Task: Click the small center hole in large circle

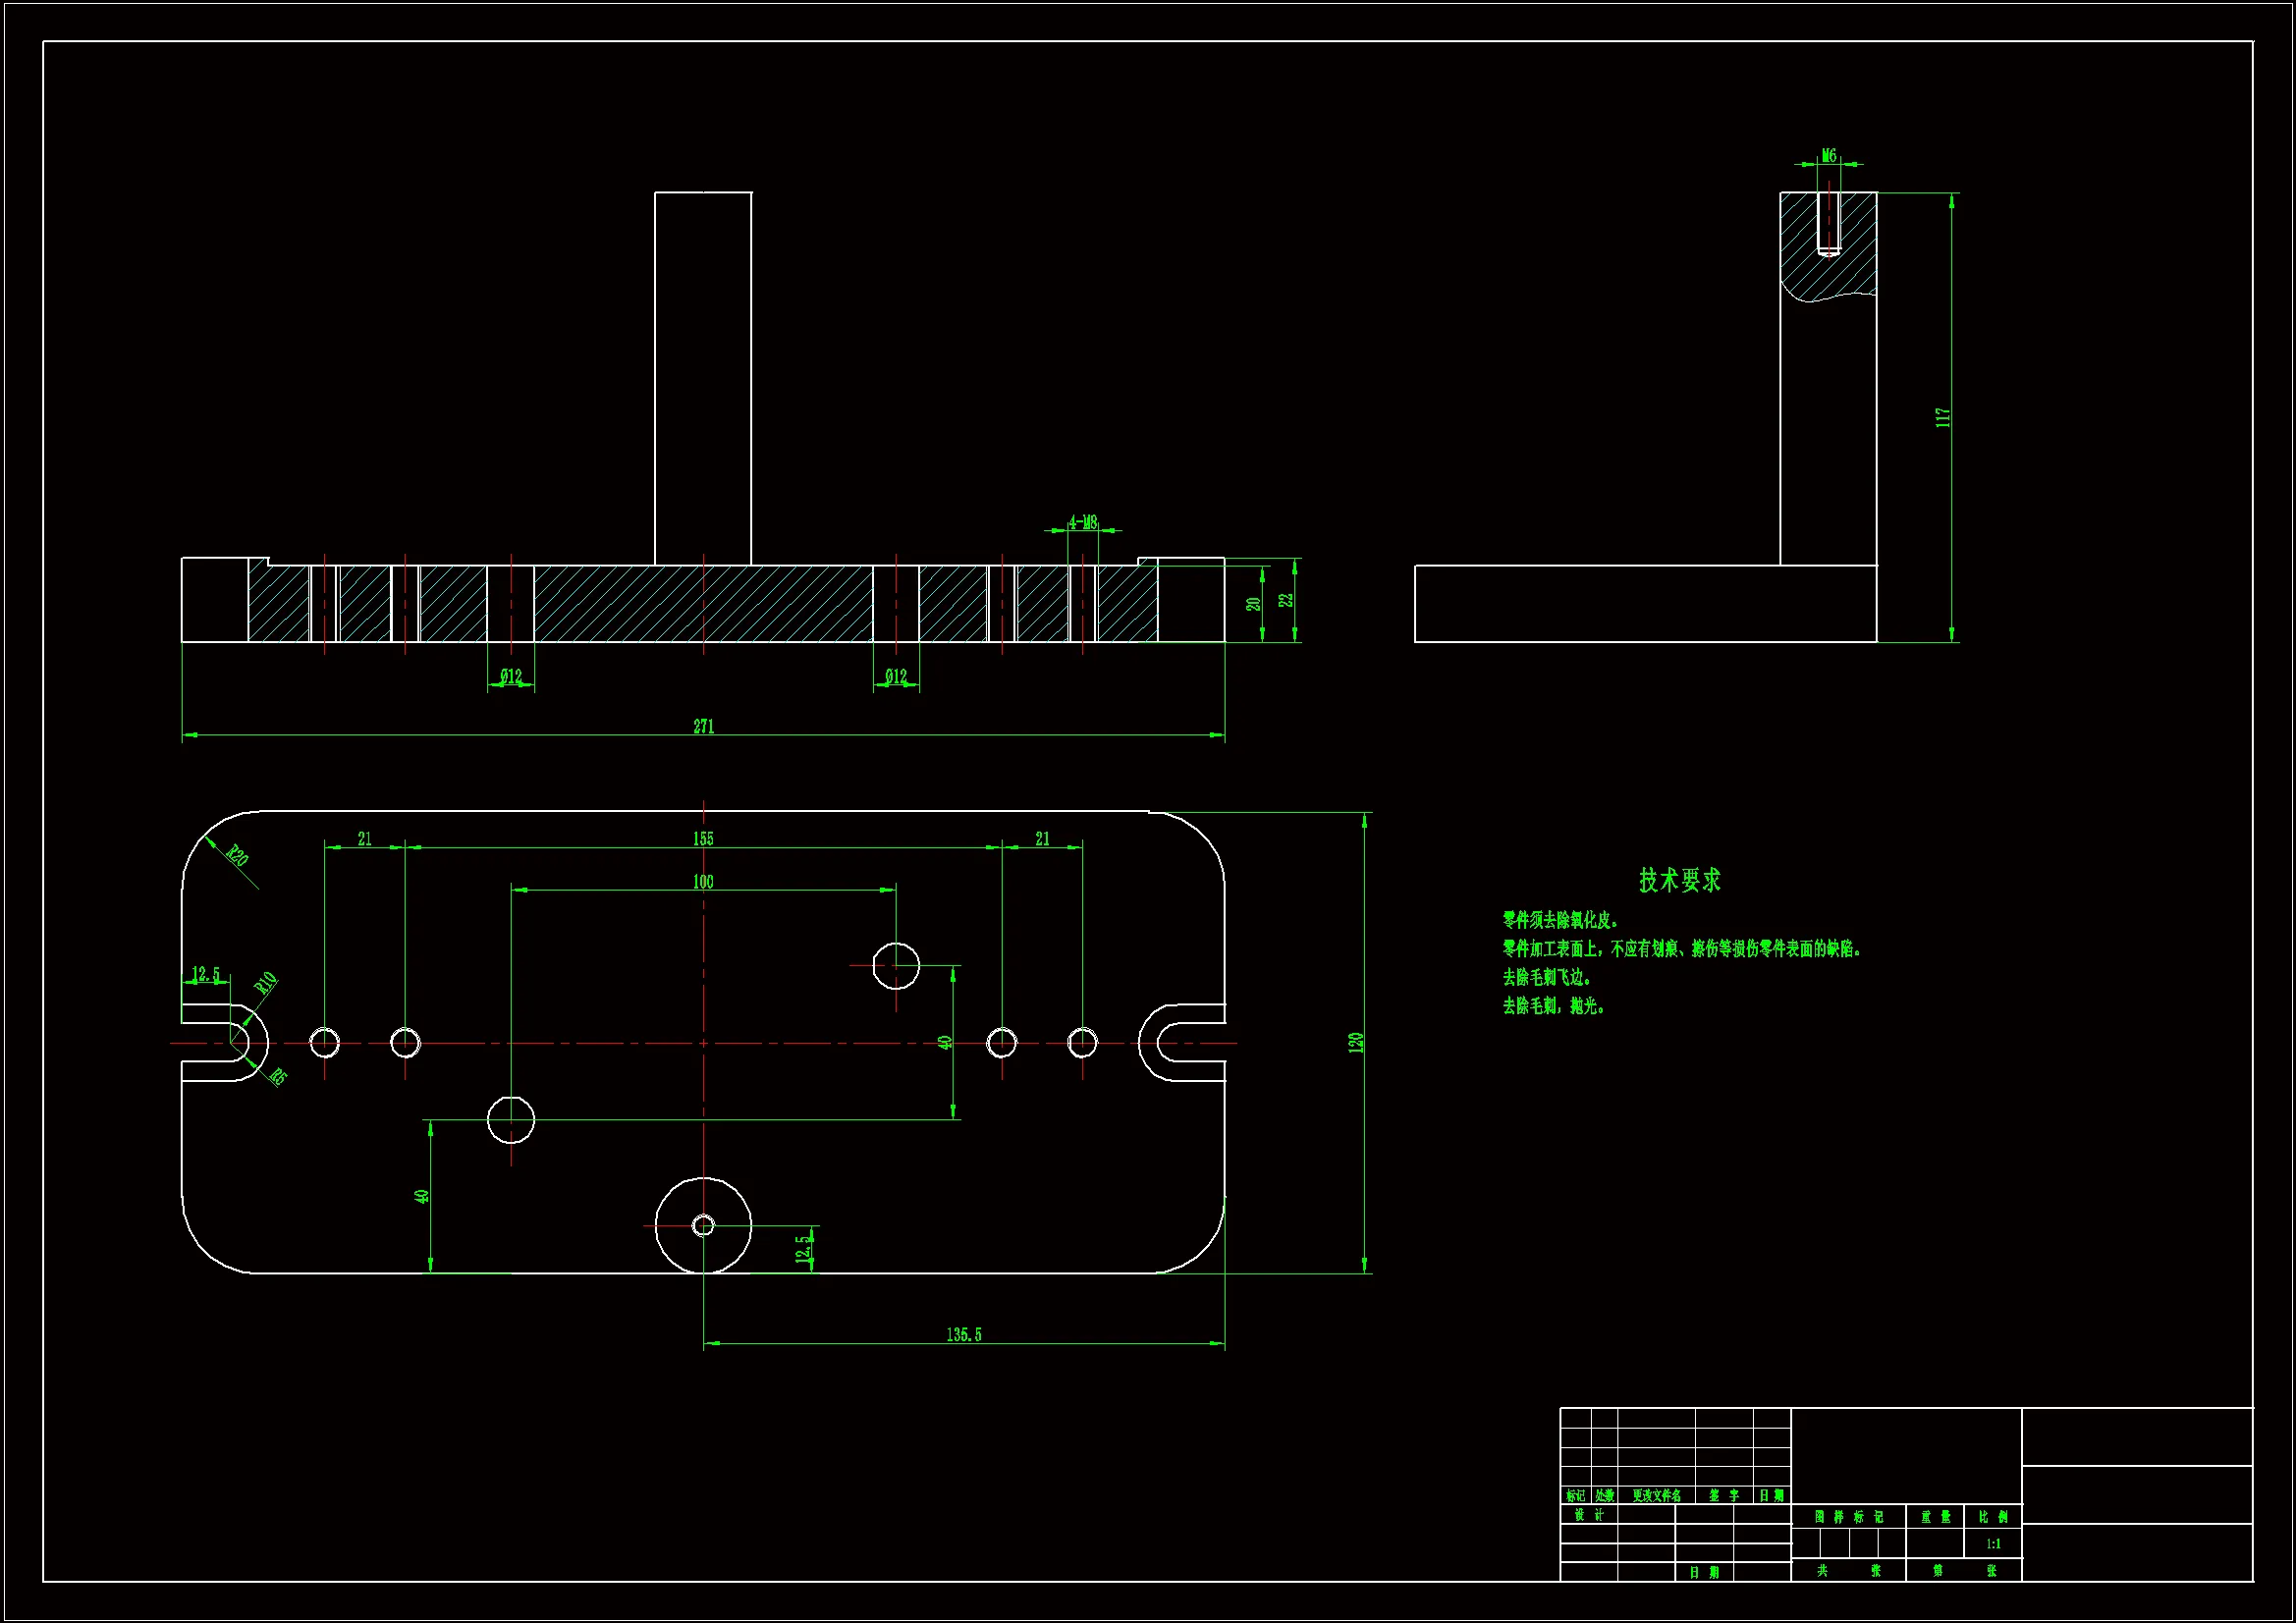Action: (x=703, y=1225)
